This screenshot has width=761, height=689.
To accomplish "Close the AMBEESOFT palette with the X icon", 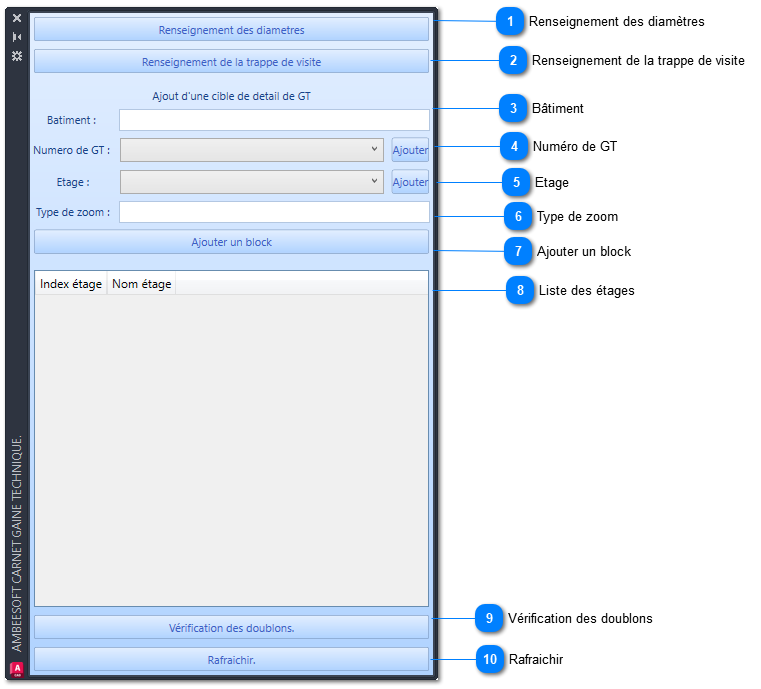I will 17,18.
